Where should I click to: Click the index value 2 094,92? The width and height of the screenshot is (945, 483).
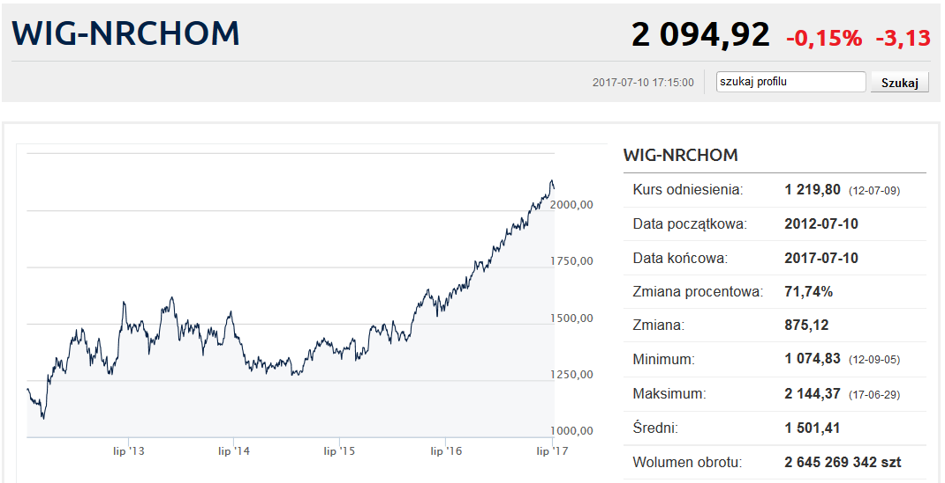tap(700, 34)
